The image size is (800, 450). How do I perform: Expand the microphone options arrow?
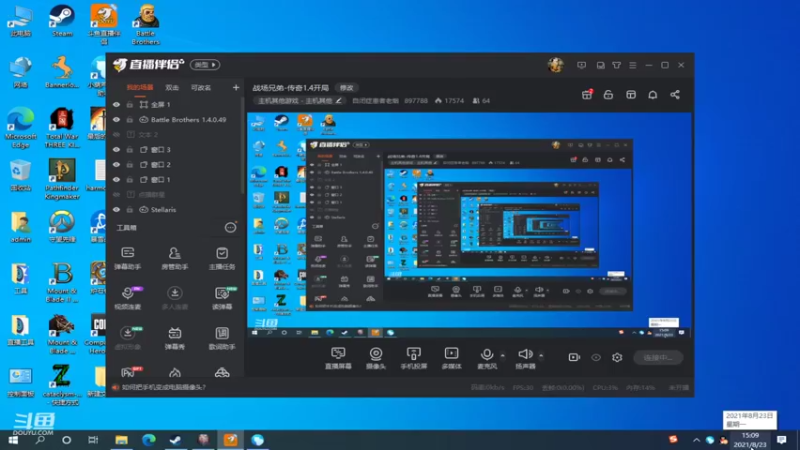(x=503, y=355)
